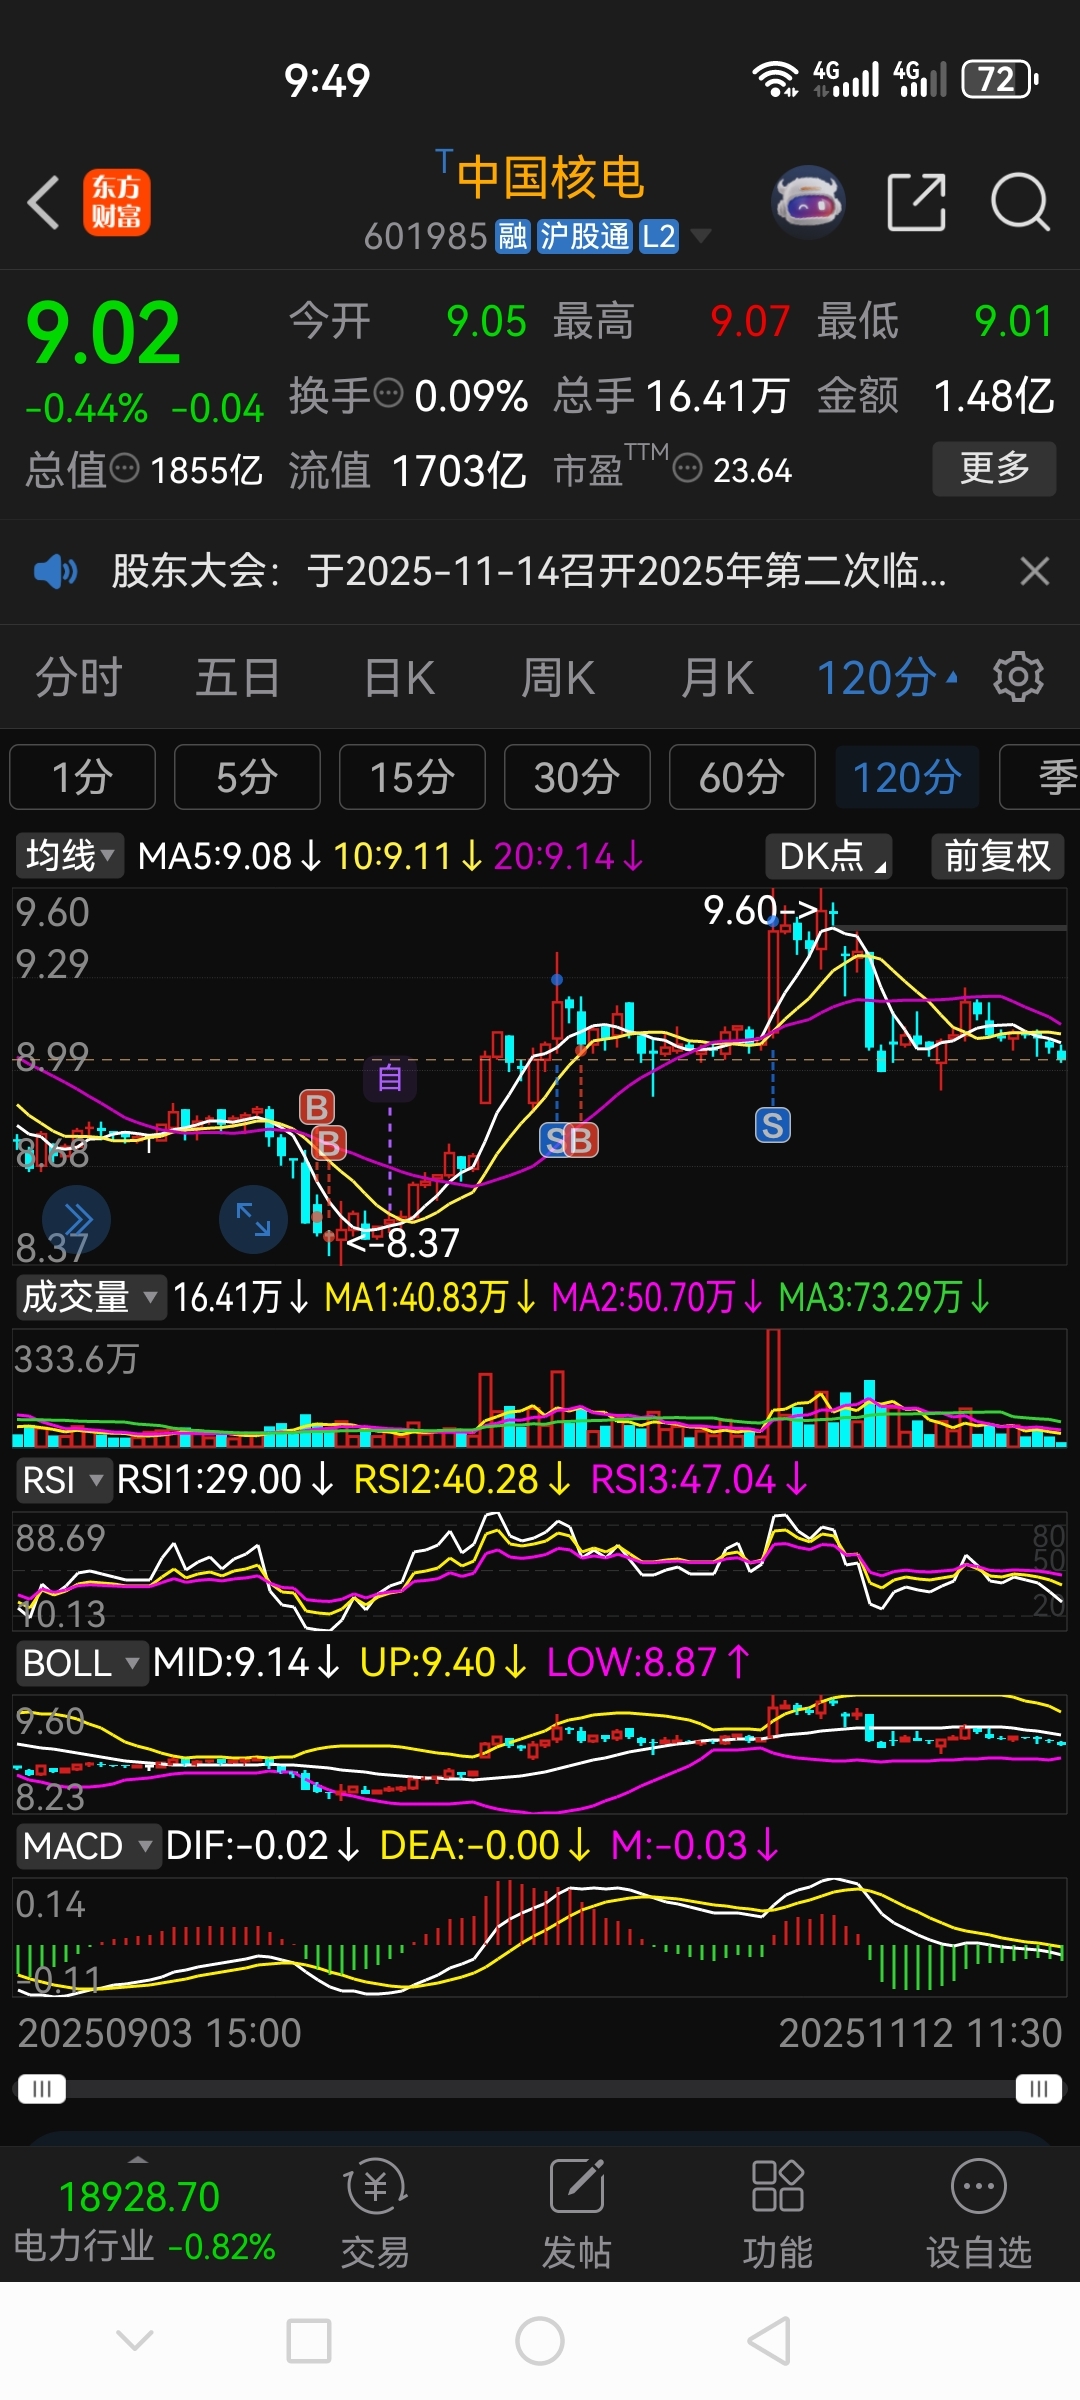This screenshot has height=2400, width=1080.
Task: Switch to the 分时 tab
Action: coord(79,677)
